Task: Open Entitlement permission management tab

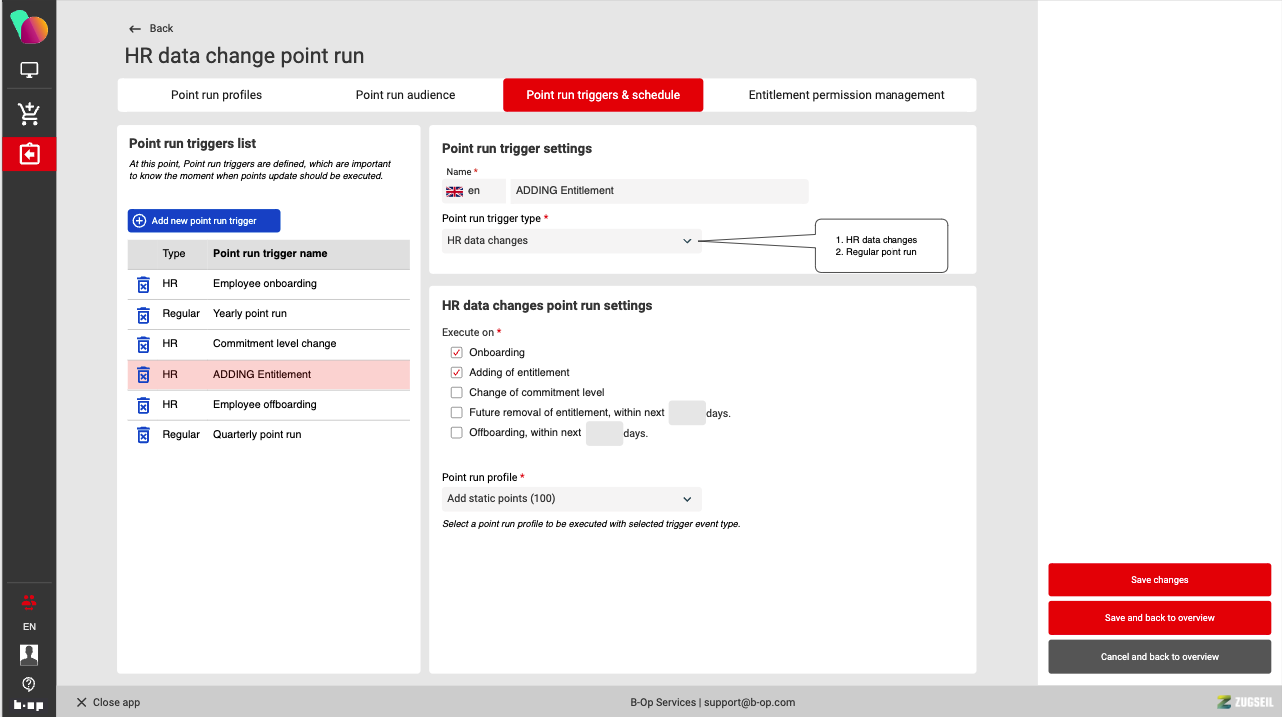Action: 846,95
